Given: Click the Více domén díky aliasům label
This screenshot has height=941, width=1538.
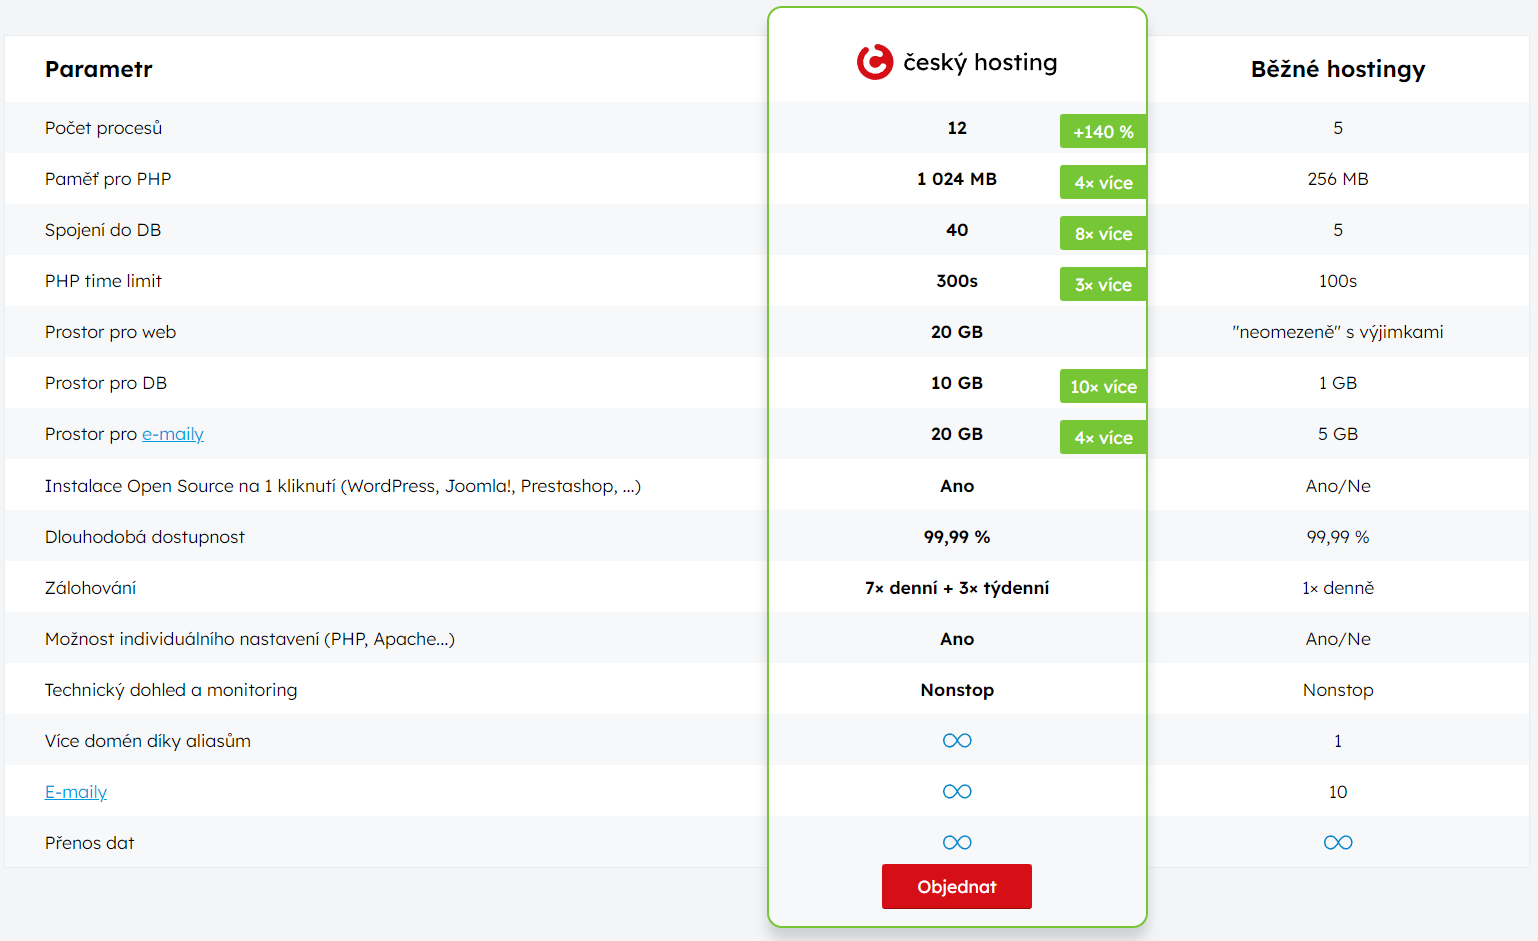Looking at the screenshot, I should (x=148, y=741).
